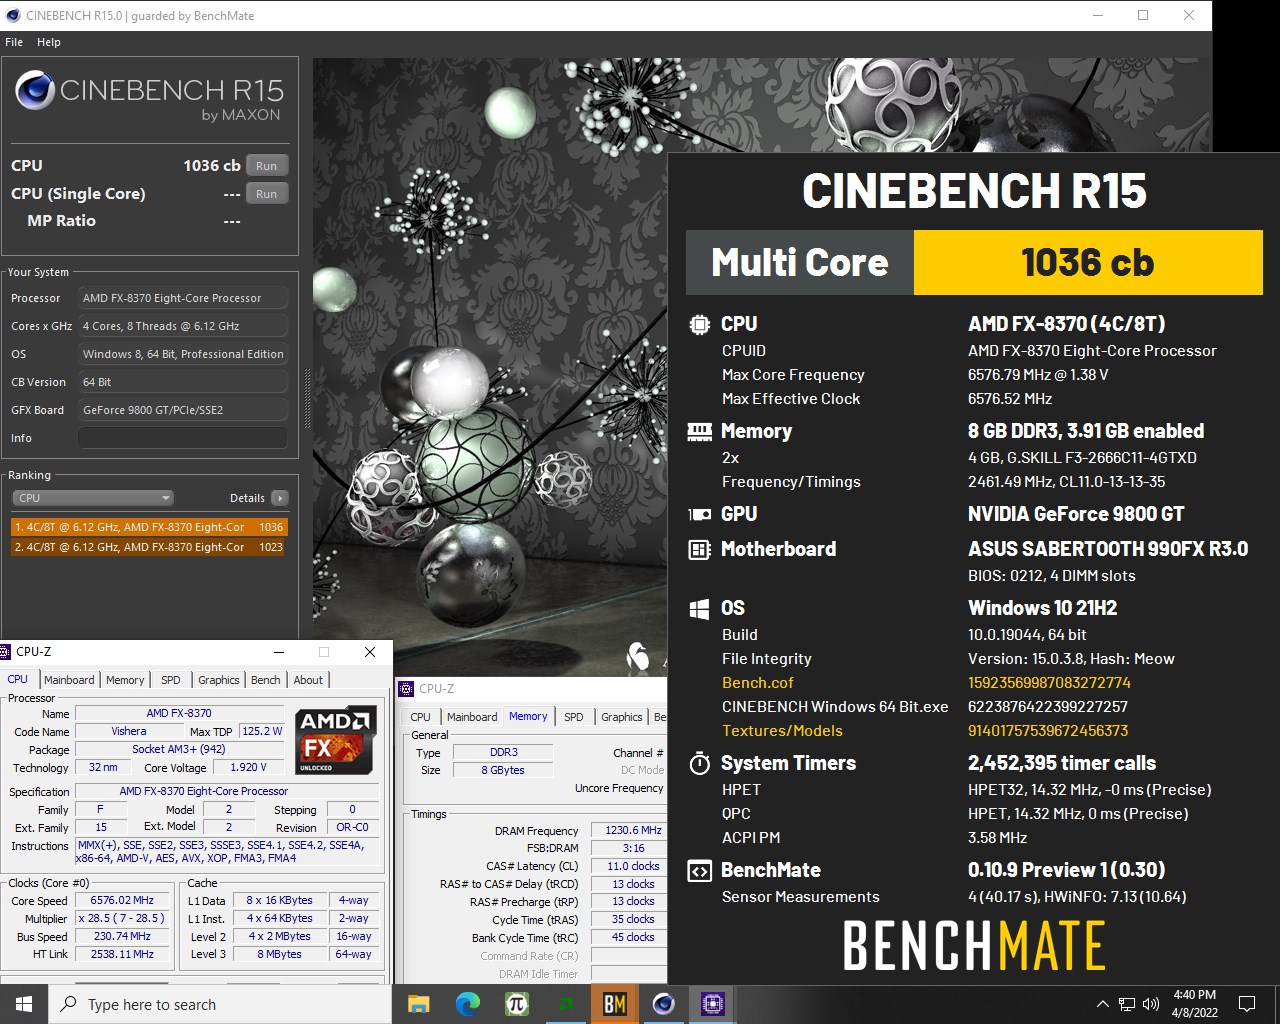Click AMD FX Unlocked logo in CPU-Z
Screen dimensions: 1280x1024
point(336,740)
